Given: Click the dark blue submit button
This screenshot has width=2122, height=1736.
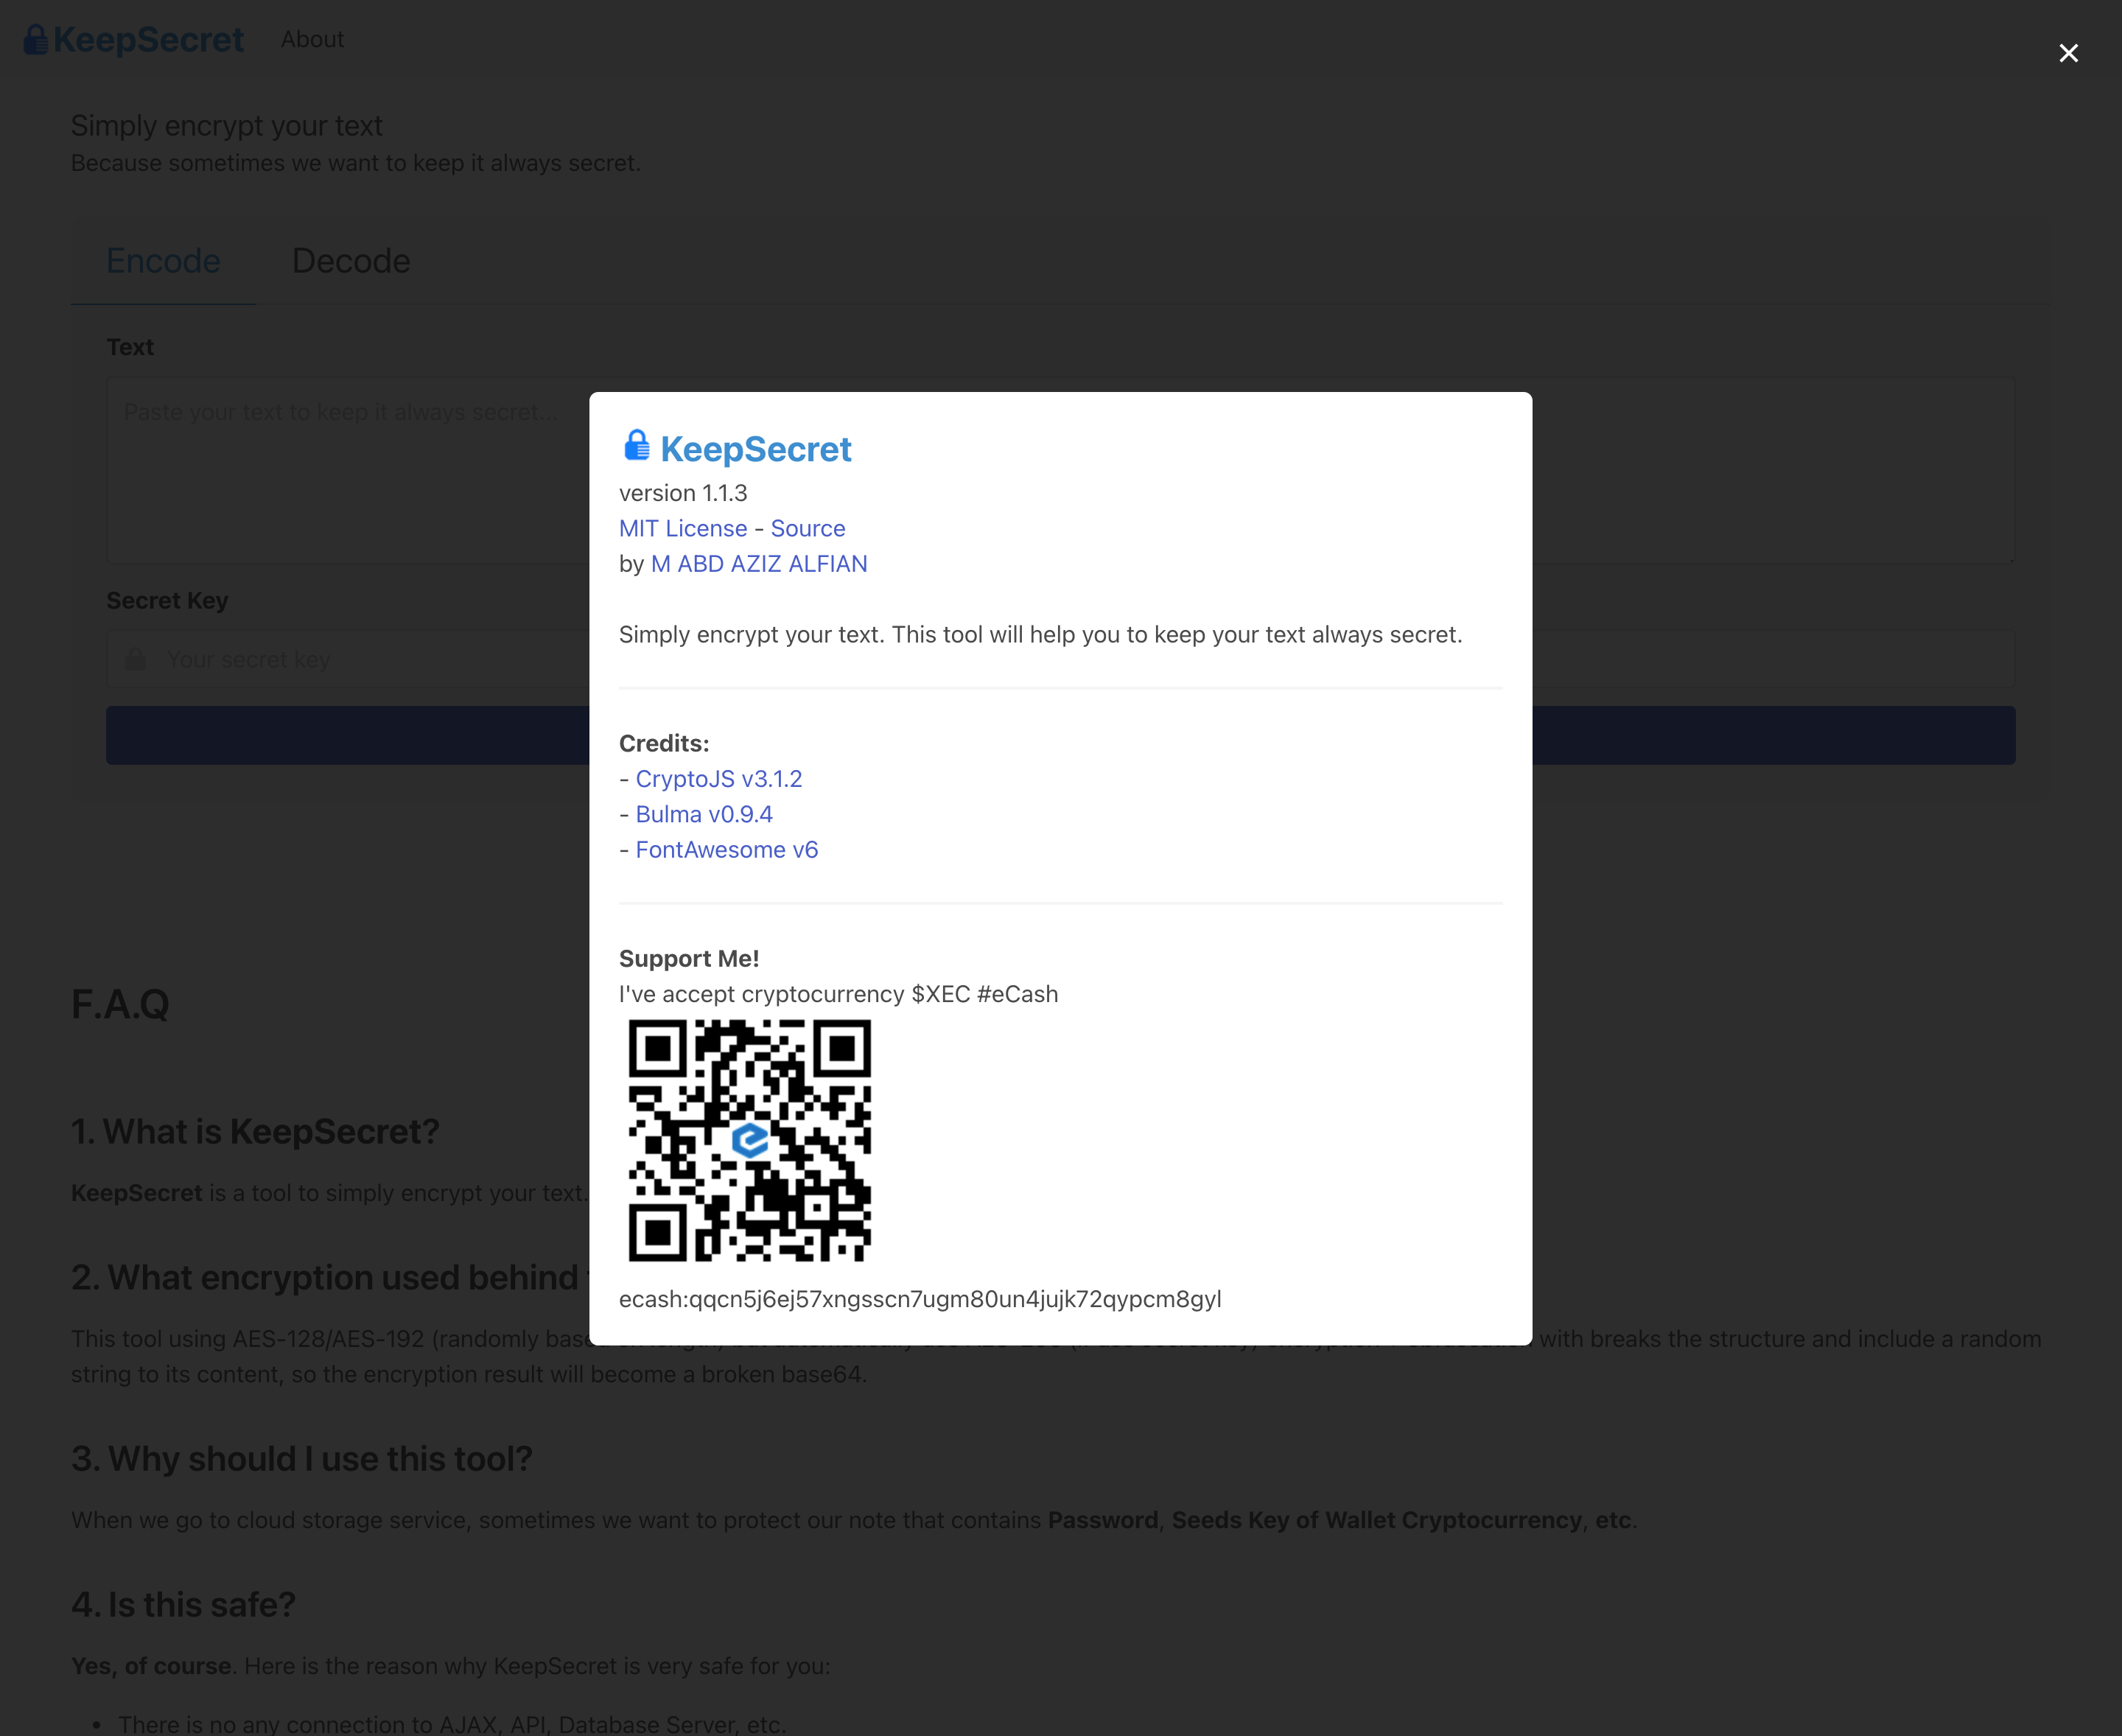Looking at the screenshot, I should pyautogui.click(x=1060, y=735).
